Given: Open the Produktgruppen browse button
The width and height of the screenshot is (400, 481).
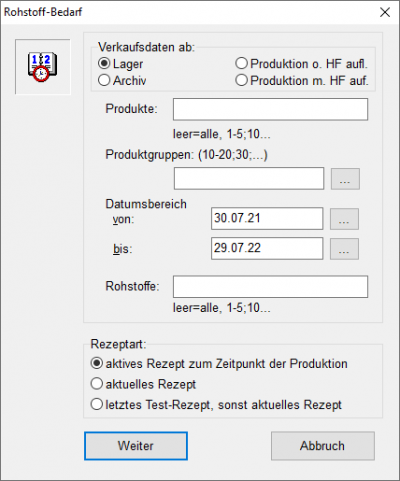Looking at the screenshot, I should click(345, 179).
